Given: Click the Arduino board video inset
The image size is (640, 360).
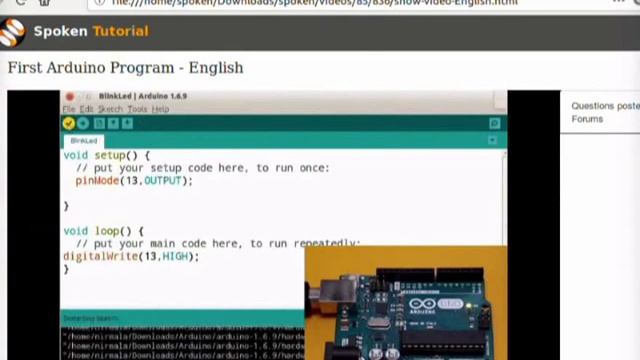Looking at the screenshot, I should (x=406, y=303).
